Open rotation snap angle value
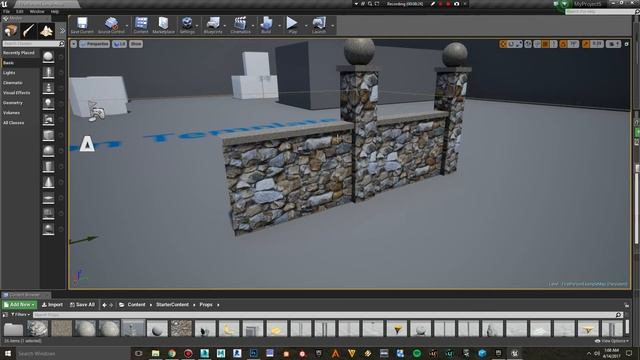 pyautogui.click(x=573, y=44)
